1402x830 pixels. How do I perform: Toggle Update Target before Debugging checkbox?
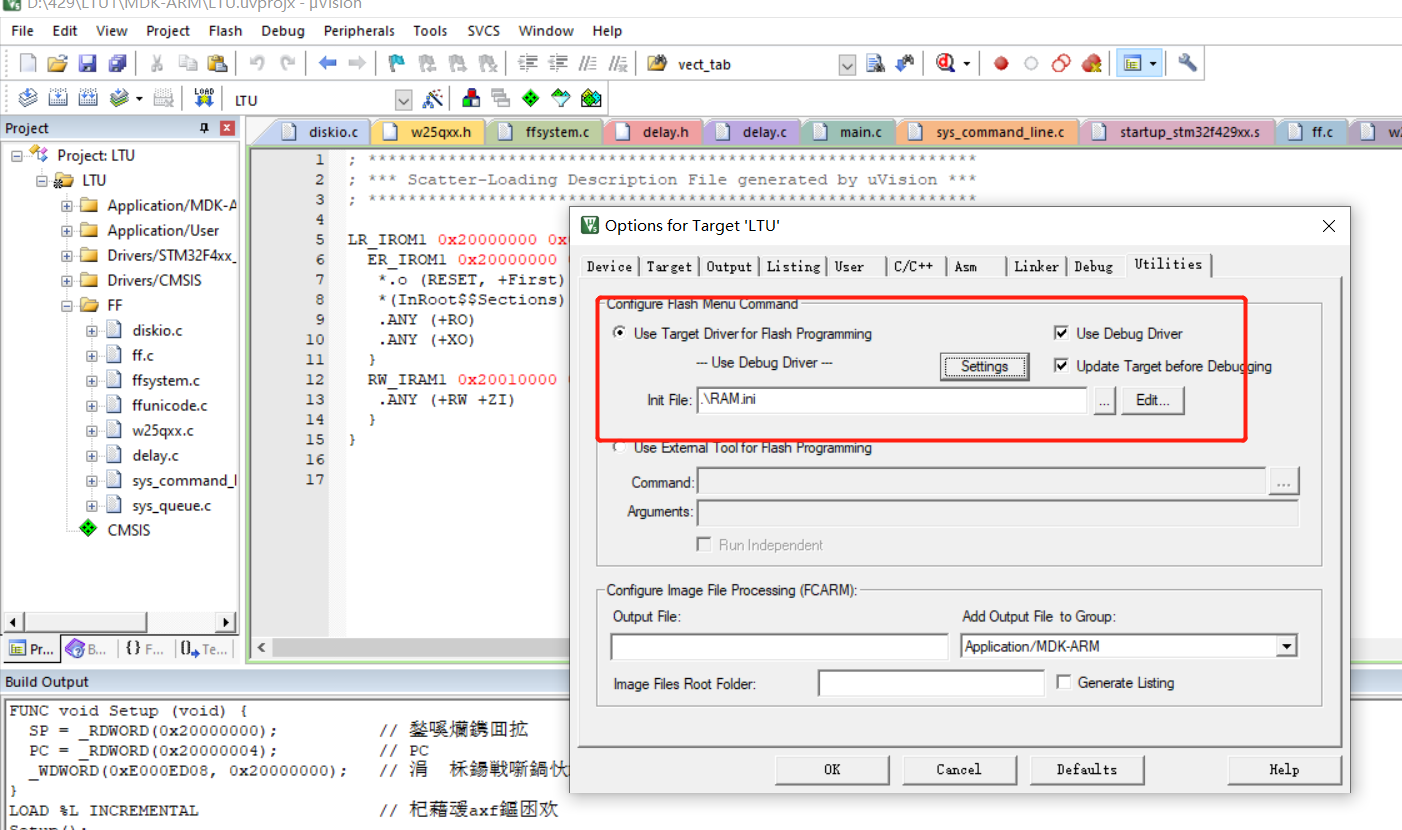[1060, 366]
